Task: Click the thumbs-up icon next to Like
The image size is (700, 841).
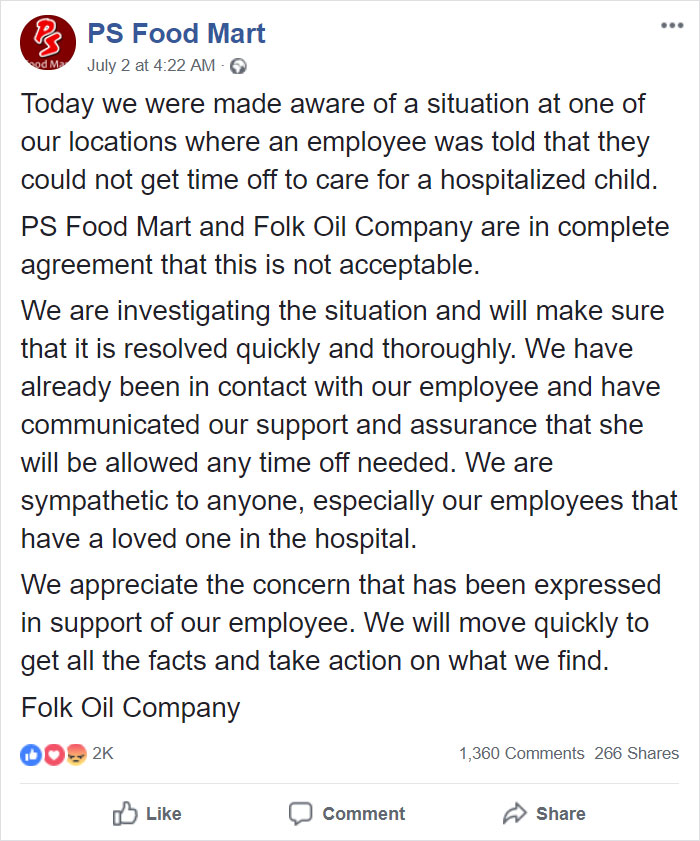Action: click(125, 813)
